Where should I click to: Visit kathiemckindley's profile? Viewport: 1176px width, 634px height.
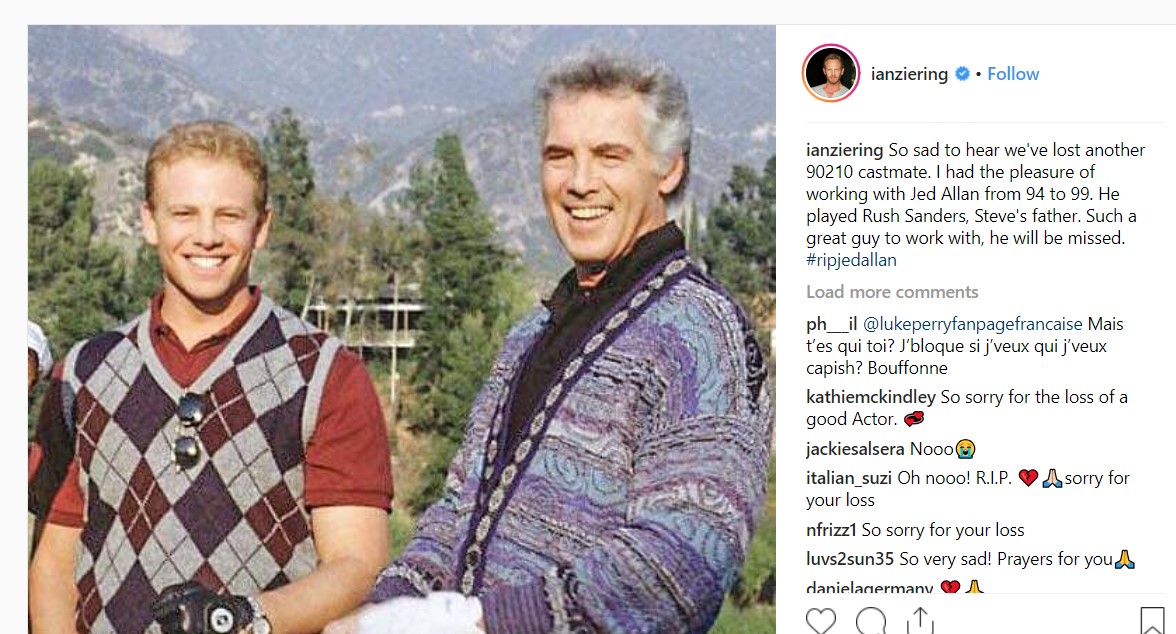[x=871, y=397]
